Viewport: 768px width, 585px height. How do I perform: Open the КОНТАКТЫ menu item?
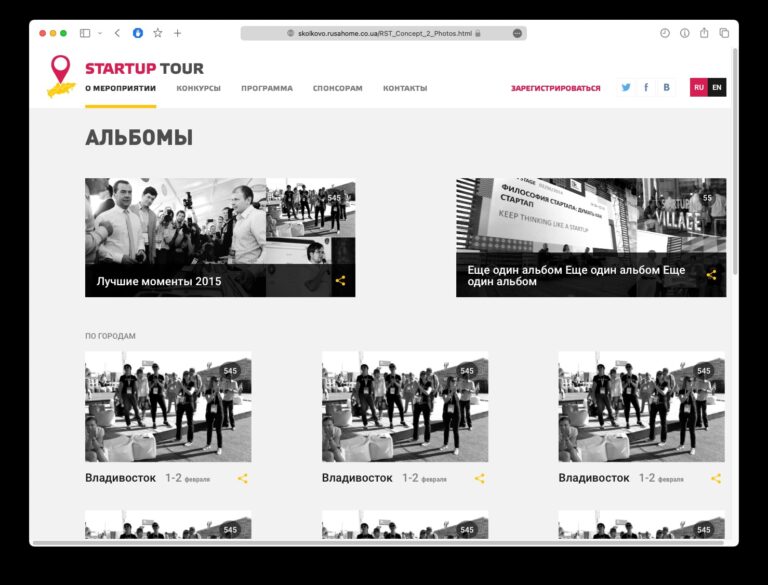(x=405, y=88)
